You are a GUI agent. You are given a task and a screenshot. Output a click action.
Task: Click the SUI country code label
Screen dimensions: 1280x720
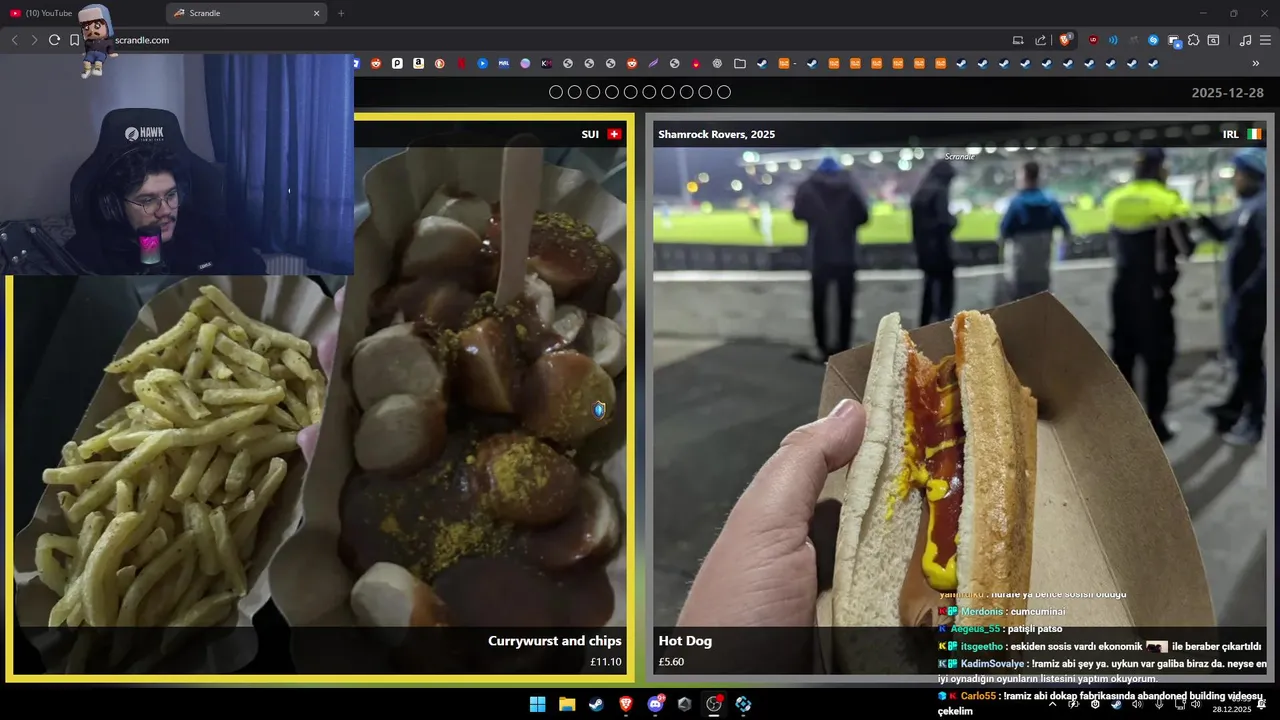(590, 134)
